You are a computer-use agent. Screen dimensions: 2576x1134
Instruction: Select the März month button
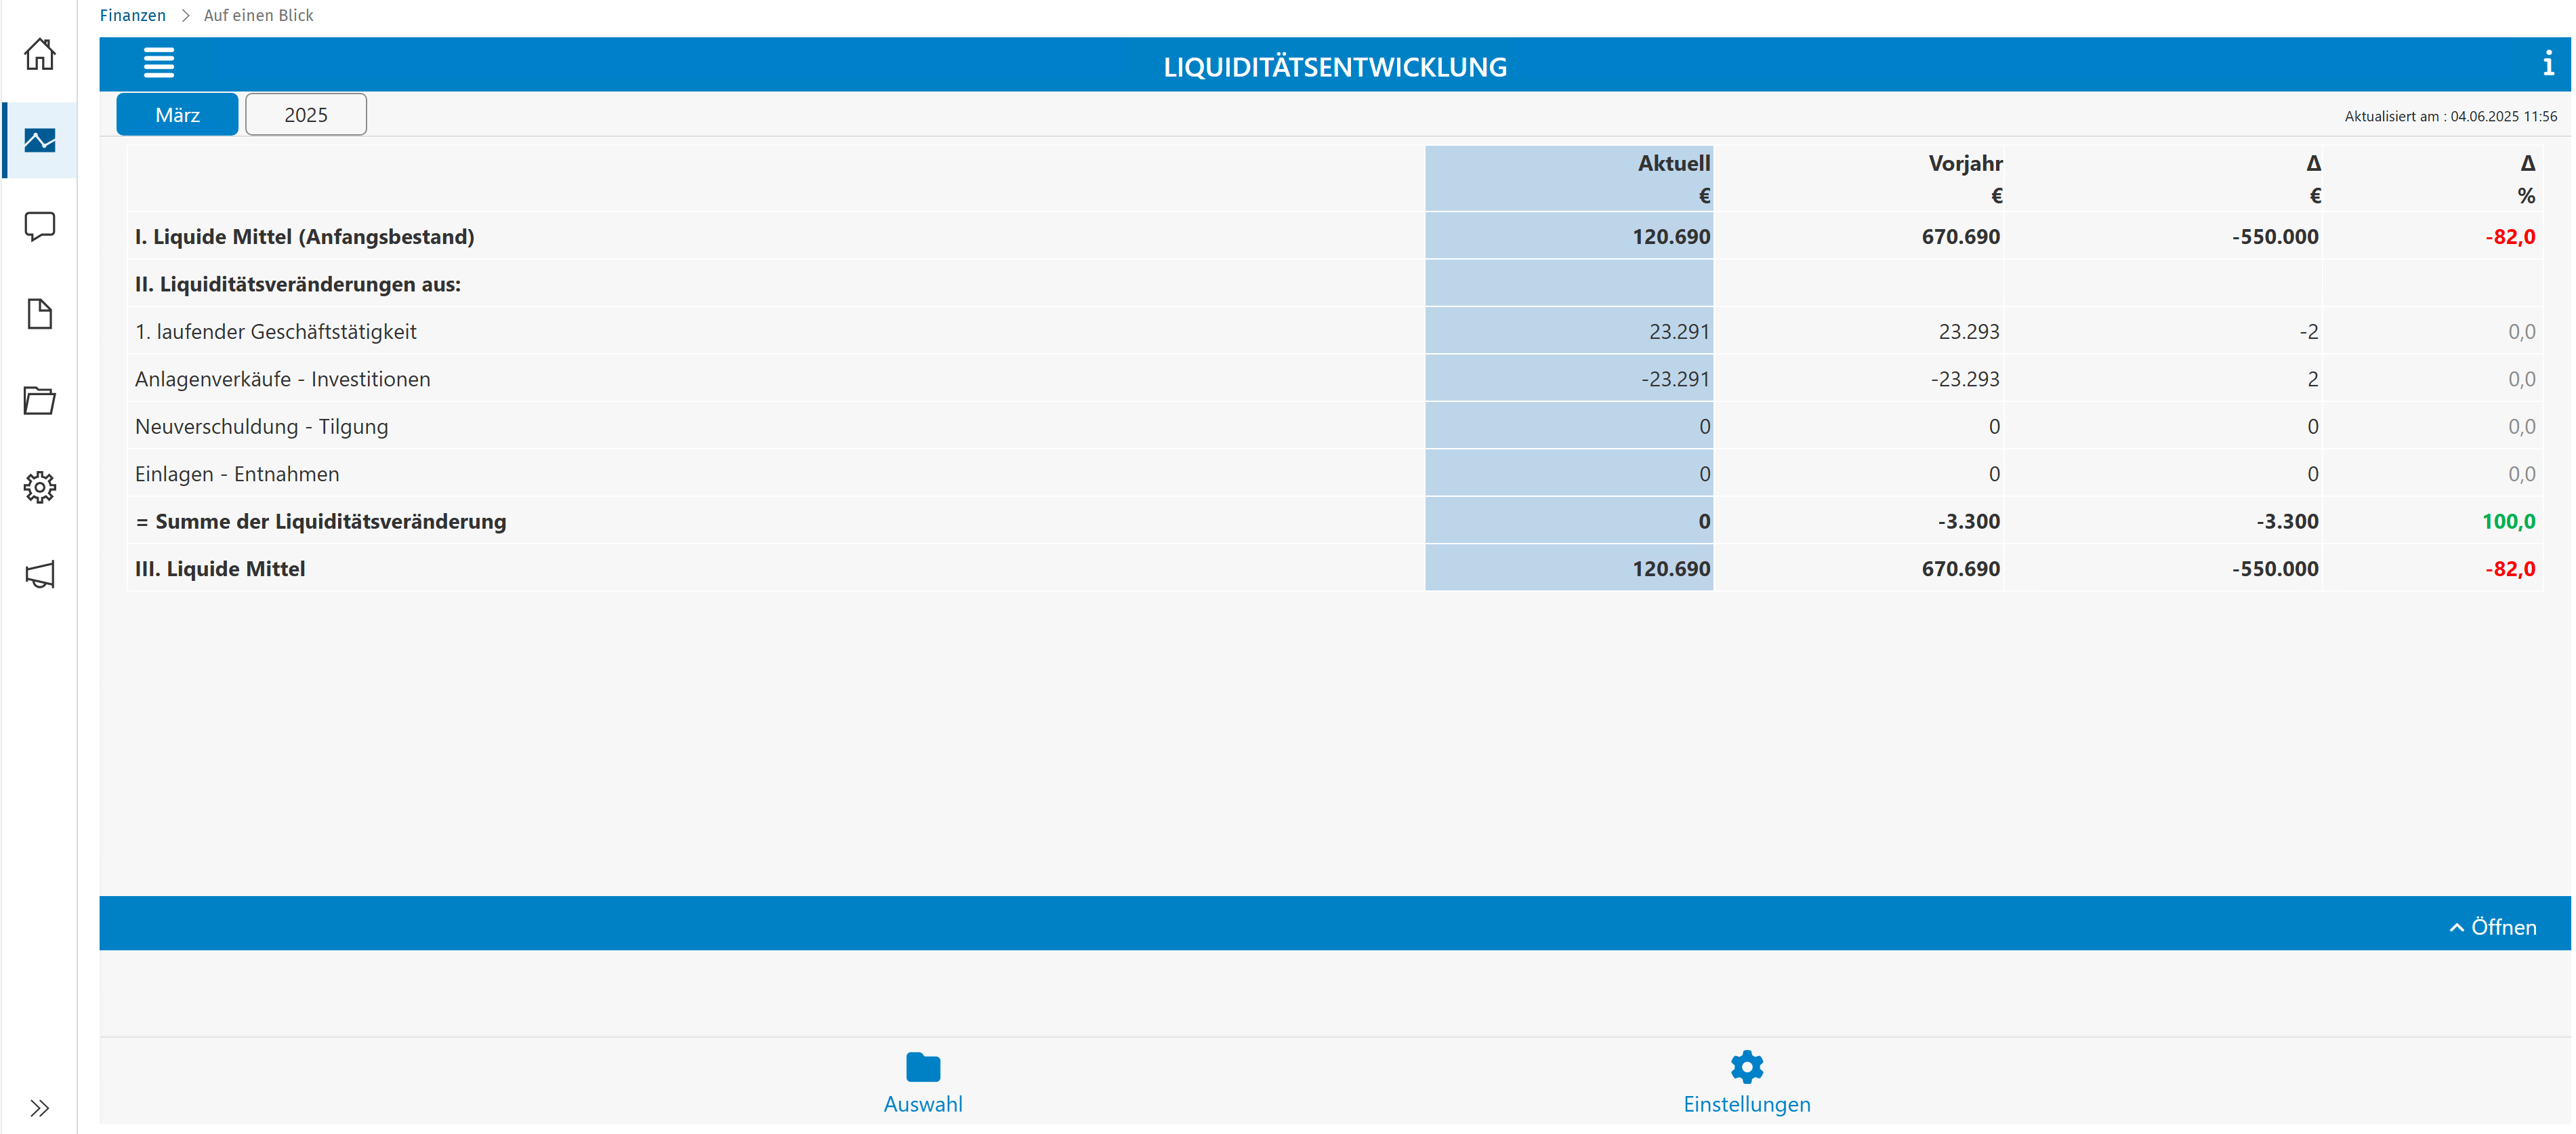(x=177, y=115)
